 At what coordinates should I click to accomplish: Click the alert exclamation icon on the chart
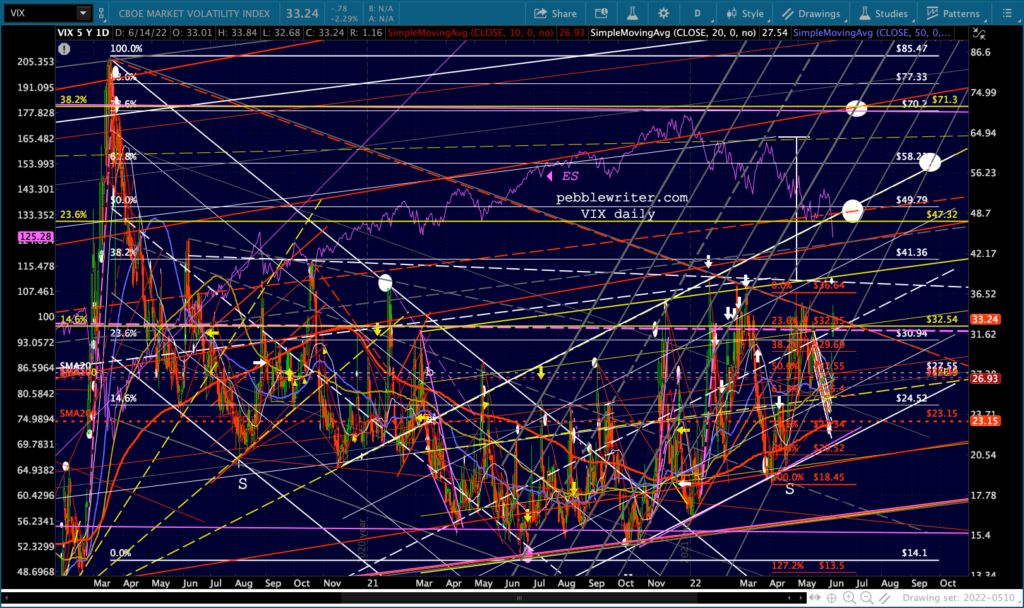tap(64, 48)
